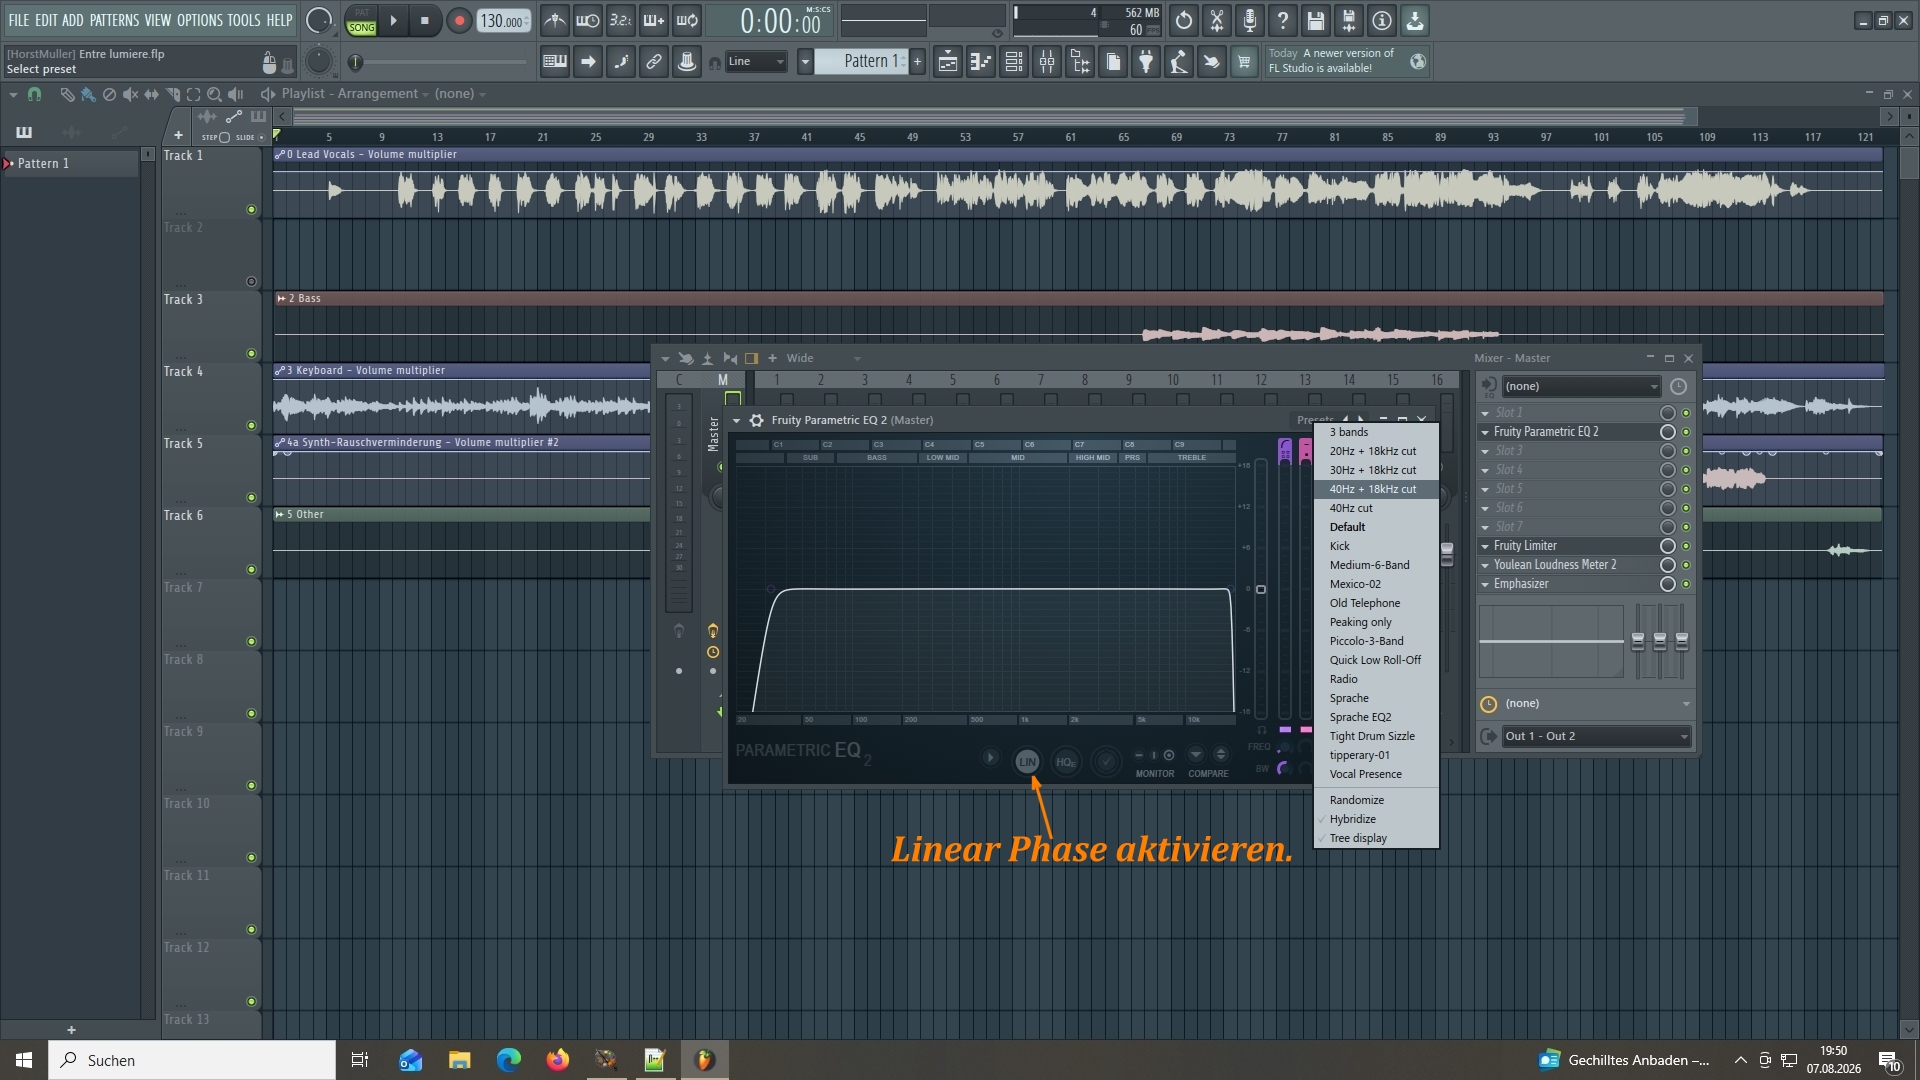Click the Save project floppy icon
This screenshot has height=1080, width=1920.
coord(1316,20)
